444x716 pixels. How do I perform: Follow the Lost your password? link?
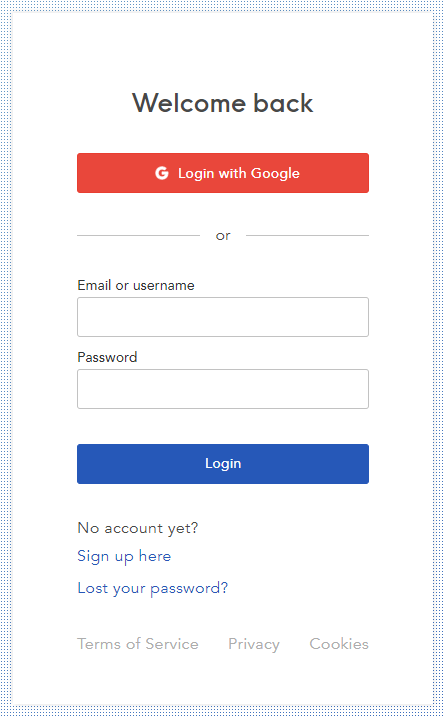pyautogui.click(x=153, y=588)
